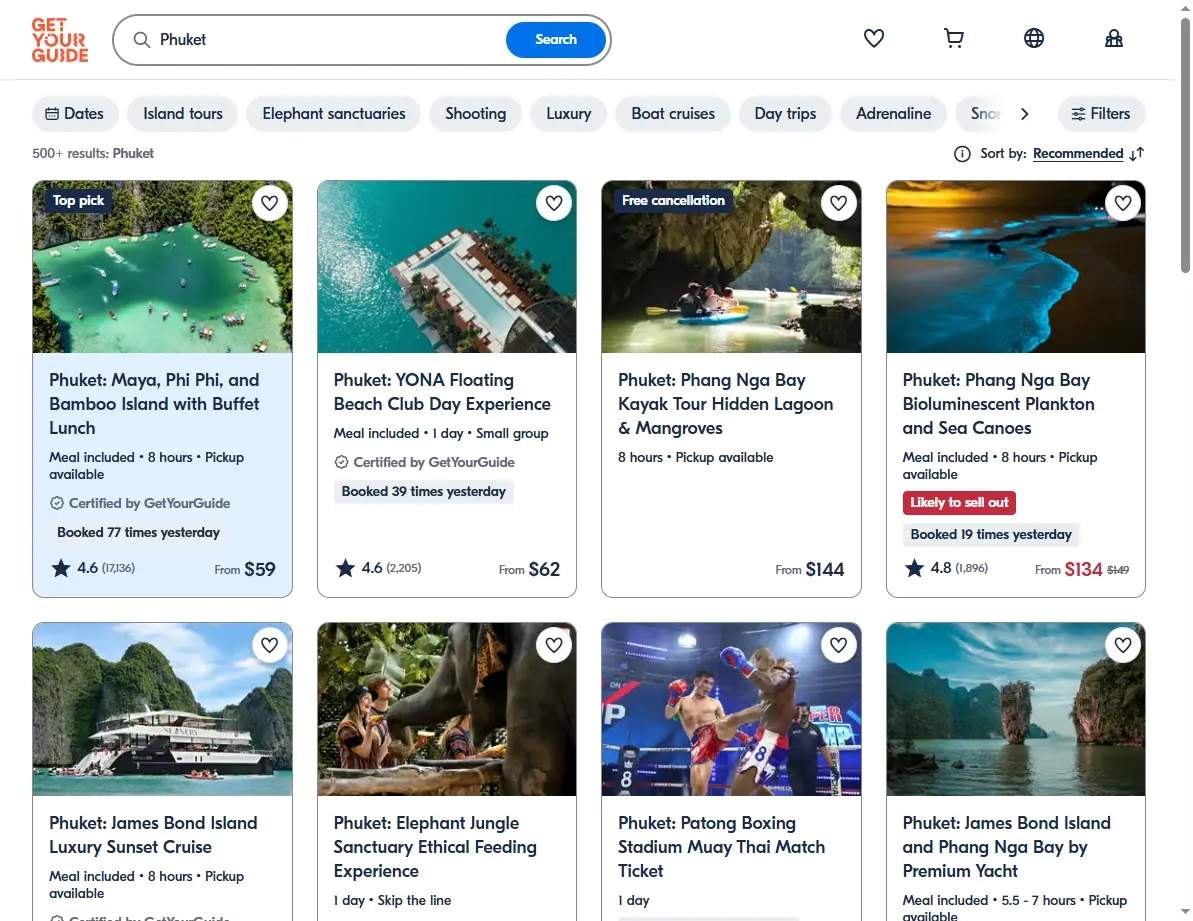Image resolution: width=1193 pixels, height=921 pixels.
Task: Save YONA Floating Beach Club to wishlist
Action: 554,203
